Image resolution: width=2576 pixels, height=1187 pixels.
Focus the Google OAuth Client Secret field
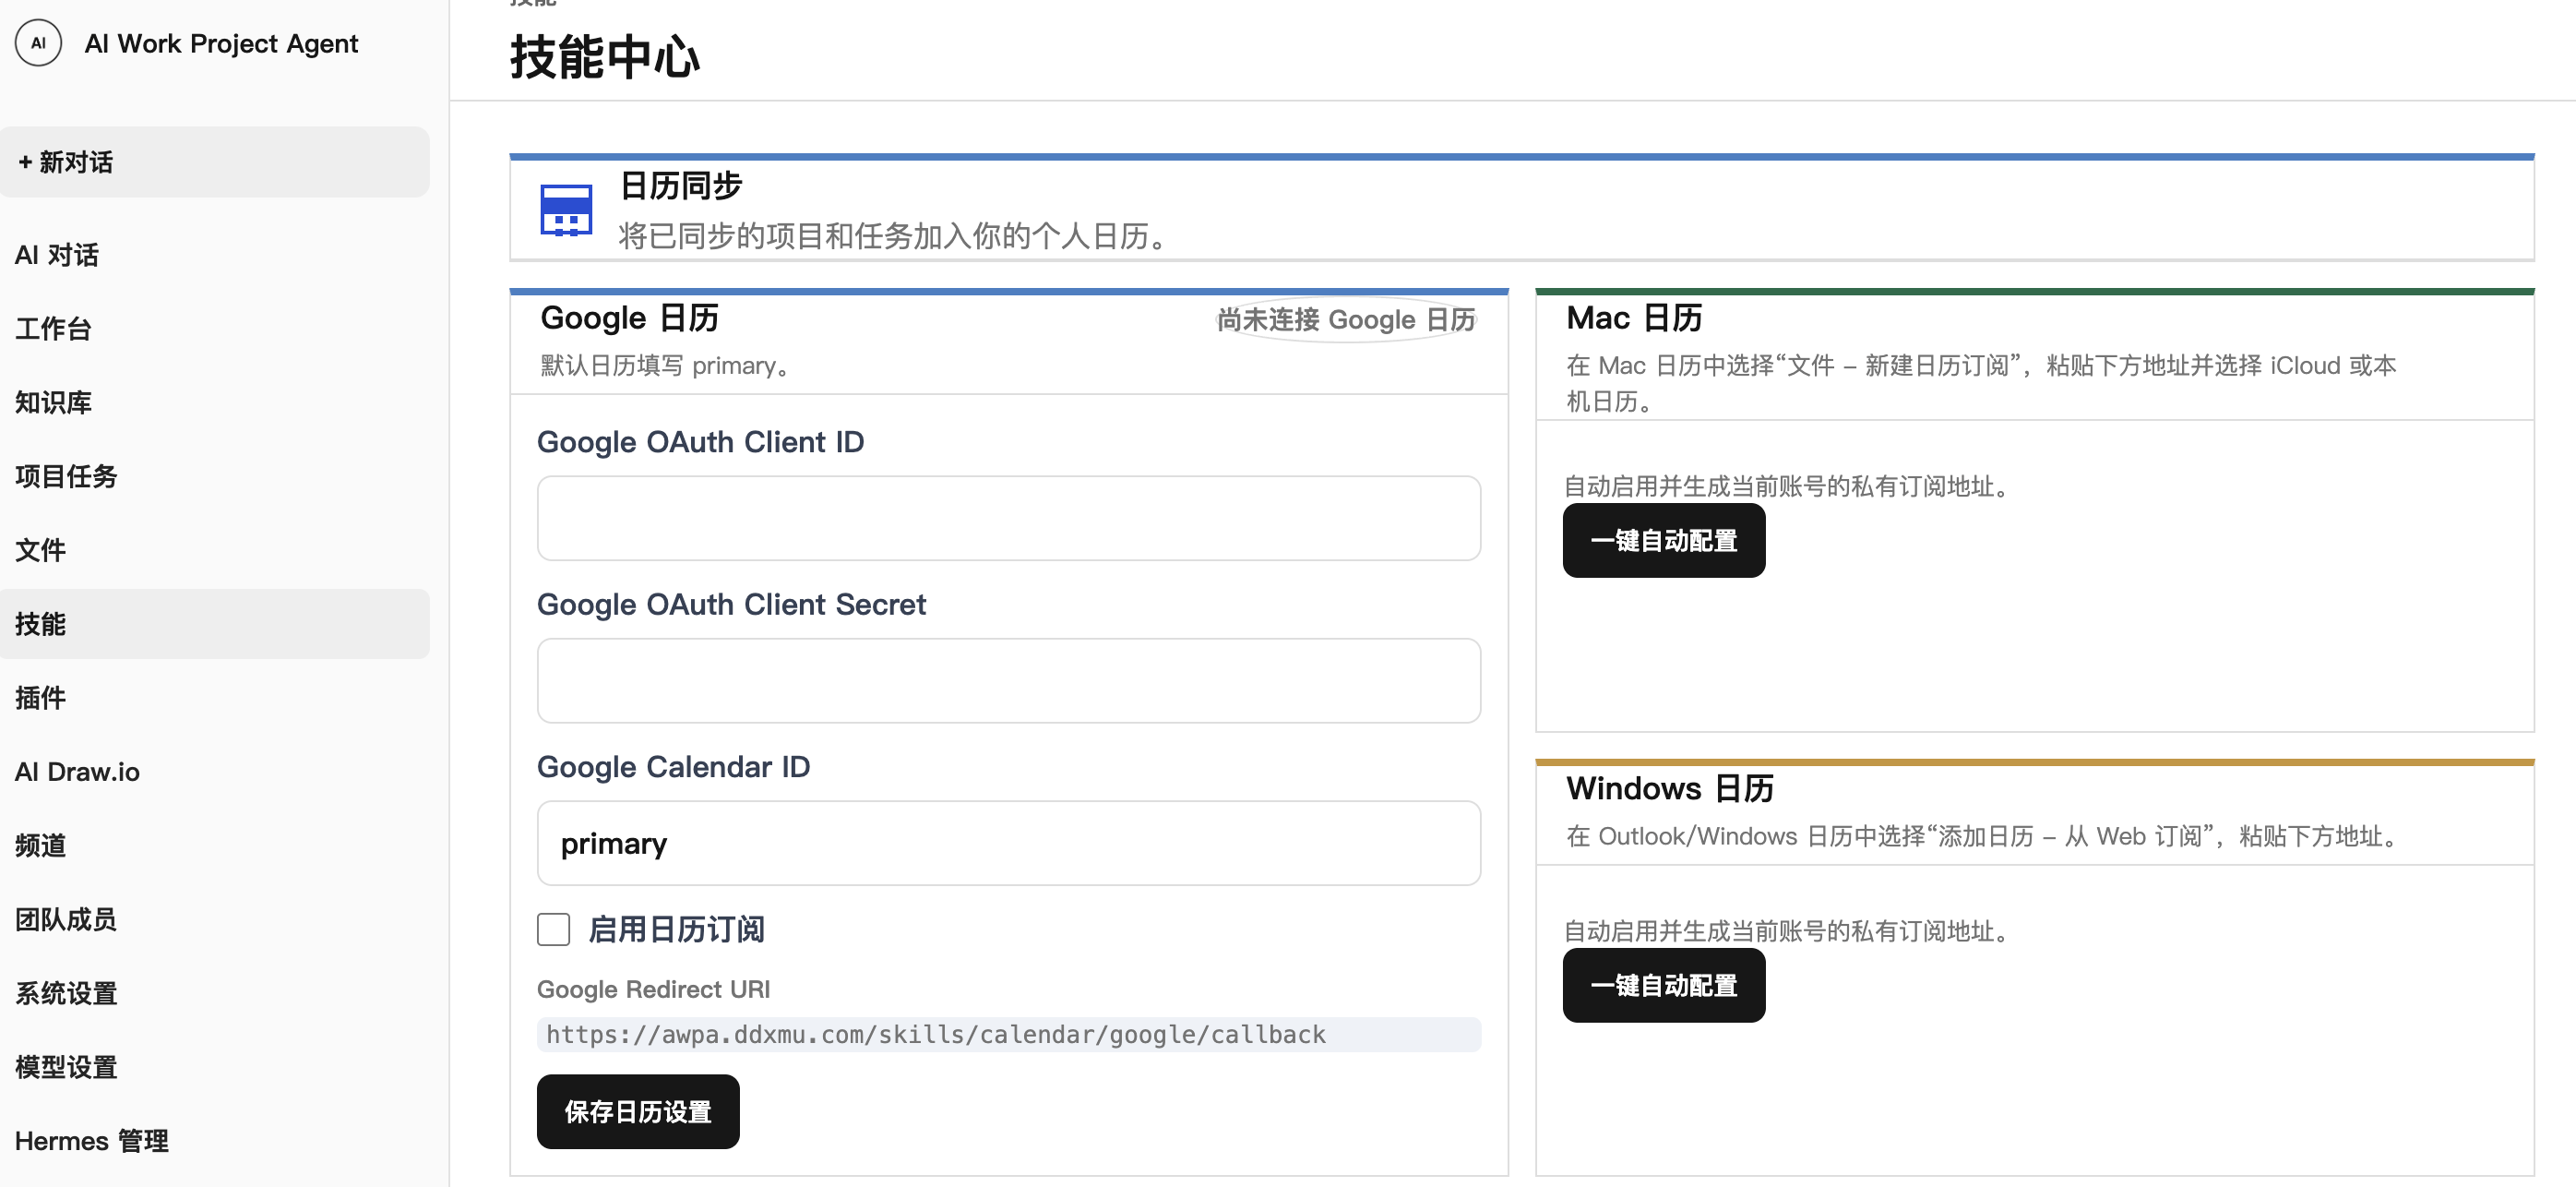coord(1009,681)
